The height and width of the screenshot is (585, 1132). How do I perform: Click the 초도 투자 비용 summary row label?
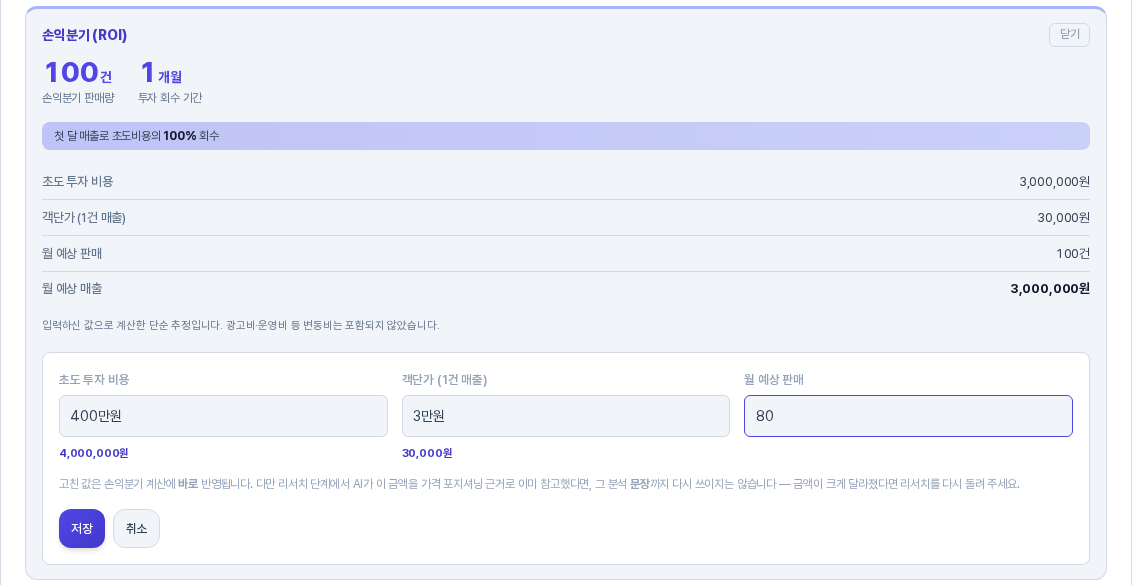pos(78,181)
